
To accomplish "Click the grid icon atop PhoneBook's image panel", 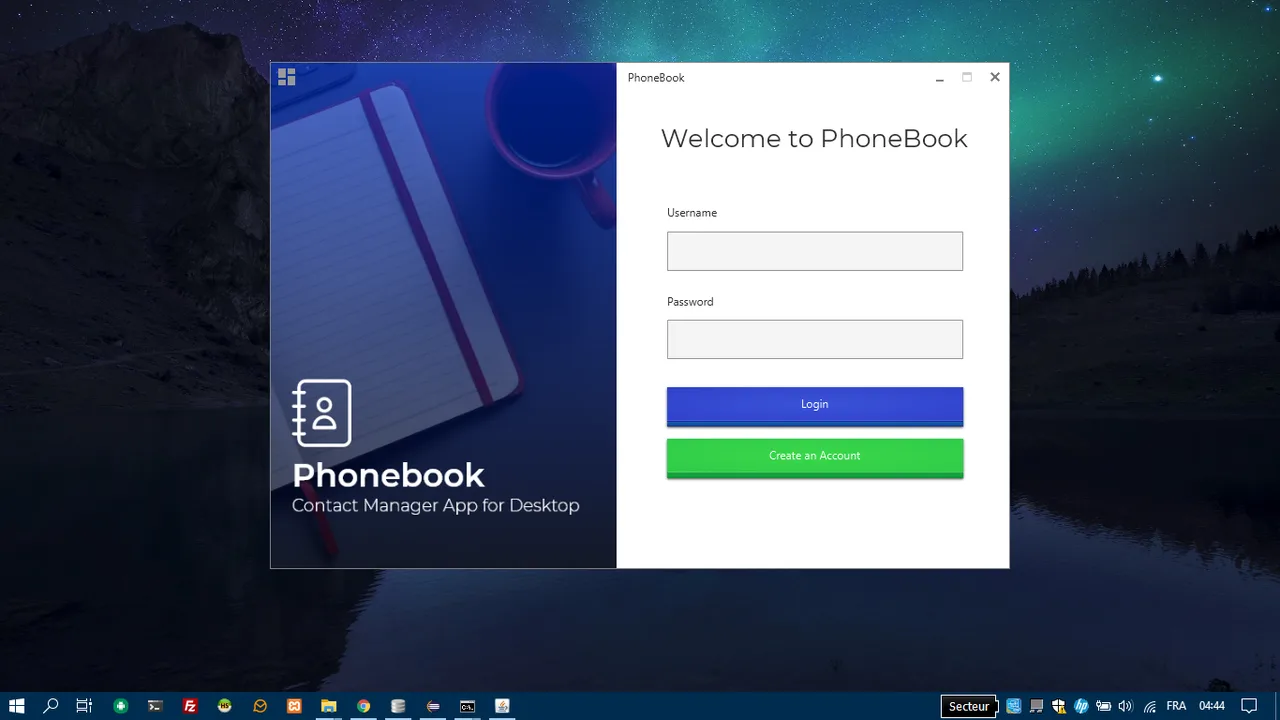I will point(287,77).
